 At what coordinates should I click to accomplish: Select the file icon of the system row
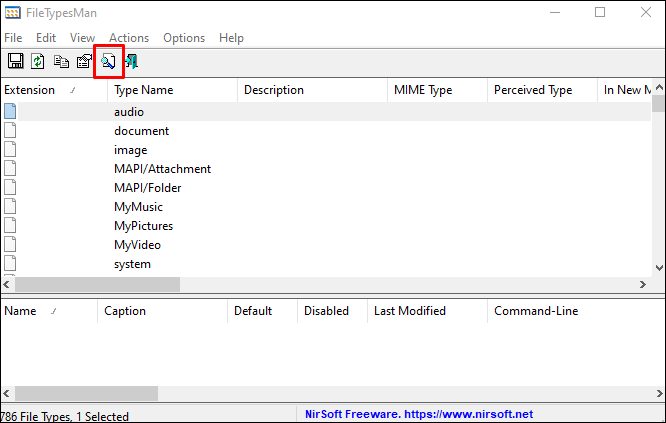tap(10, 264)
